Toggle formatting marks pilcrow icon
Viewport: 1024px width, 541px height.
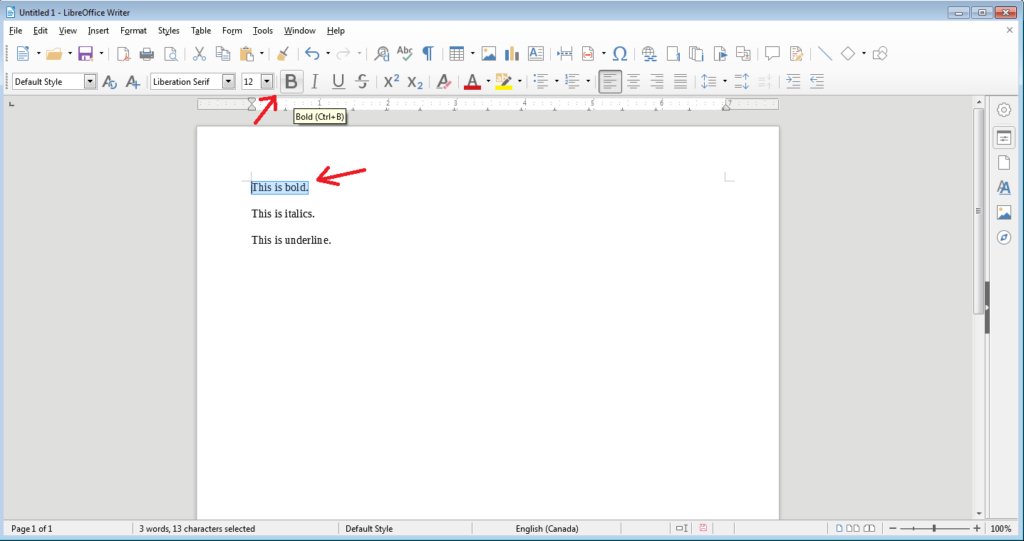tap(427, 54)
